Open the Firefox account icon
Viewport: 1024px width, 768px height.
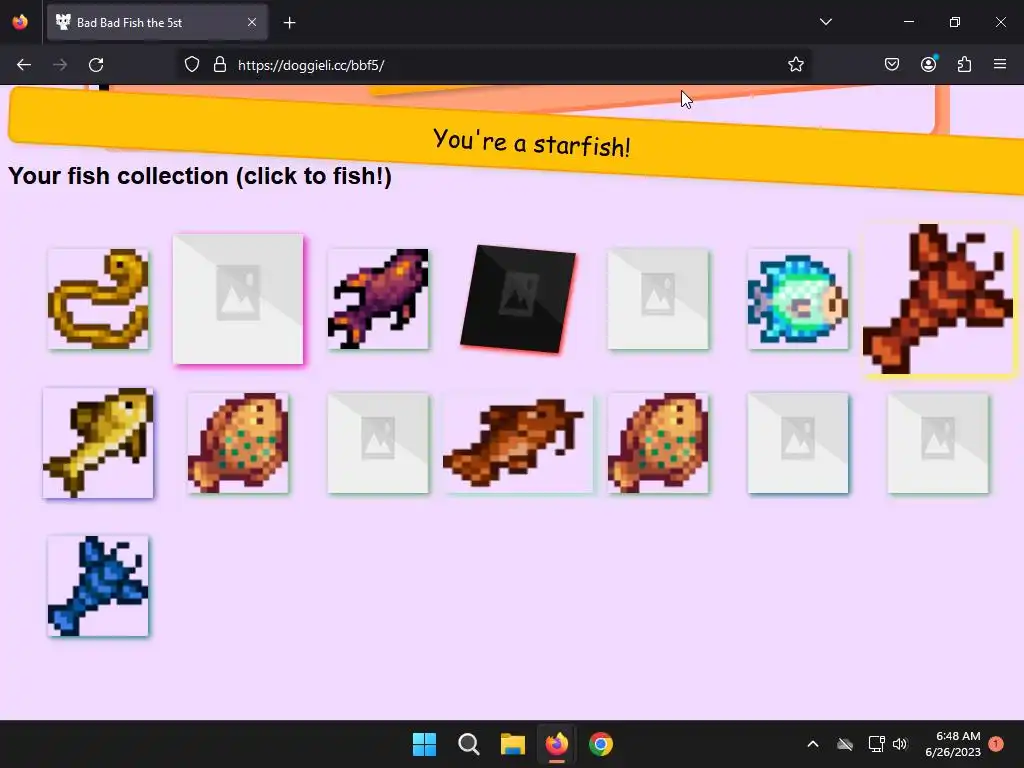click(929, 65)
